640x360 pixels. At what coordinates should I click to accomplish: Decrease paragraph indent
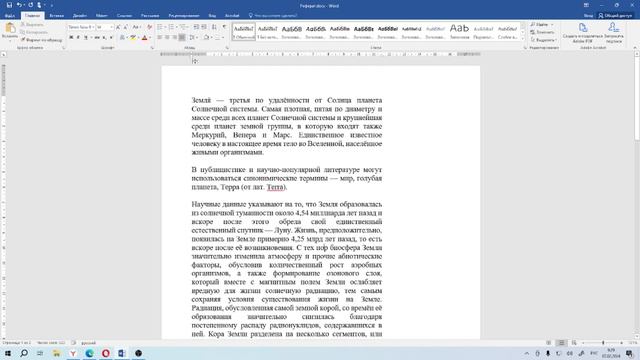196,27
